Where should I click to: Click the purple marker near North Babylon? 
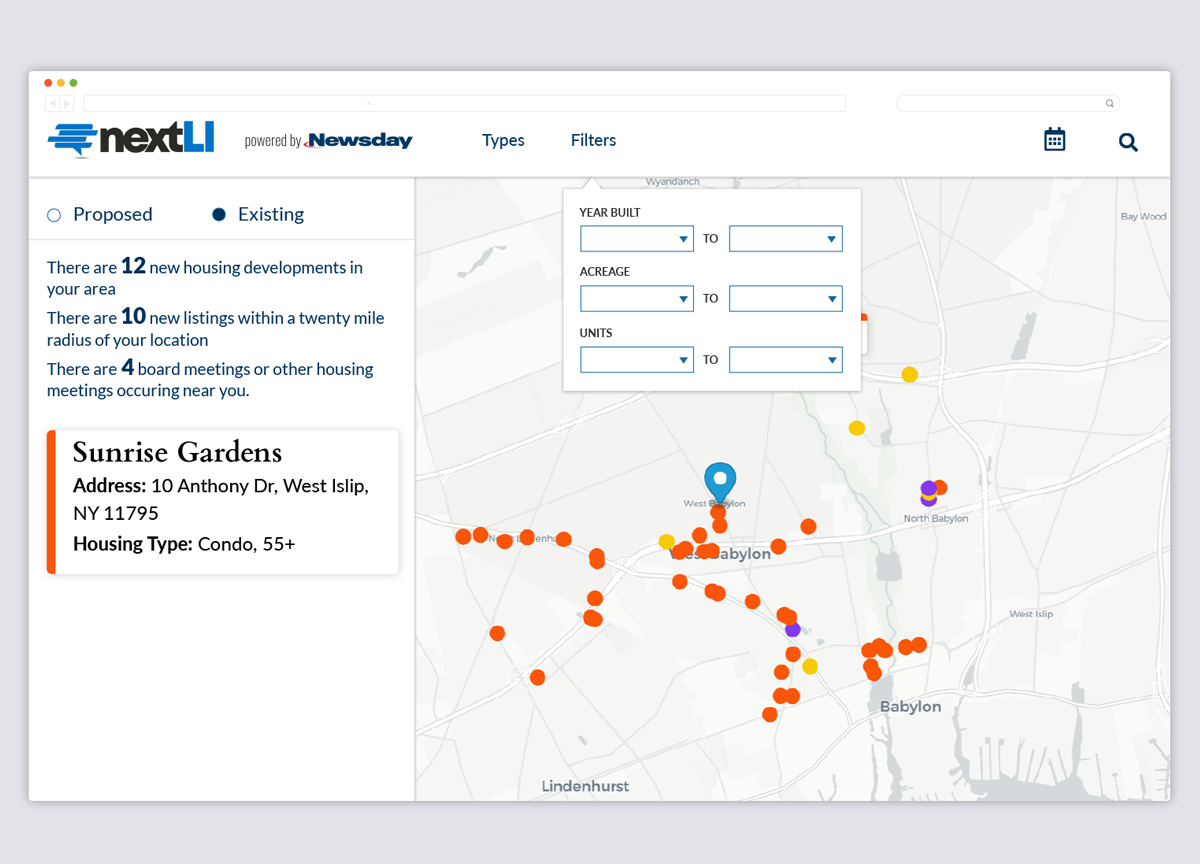coord(928,489)
